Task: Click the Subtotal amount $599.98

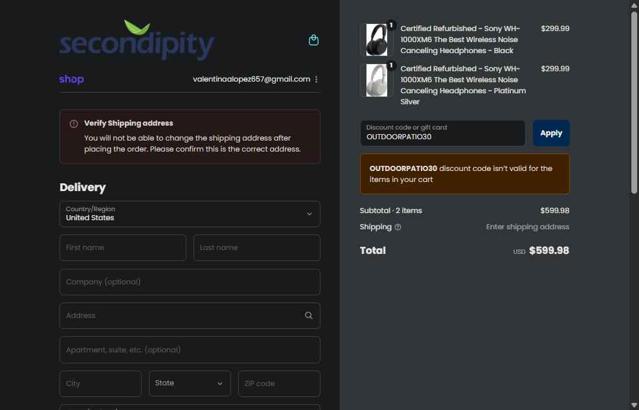Action: tap(555, 211)
